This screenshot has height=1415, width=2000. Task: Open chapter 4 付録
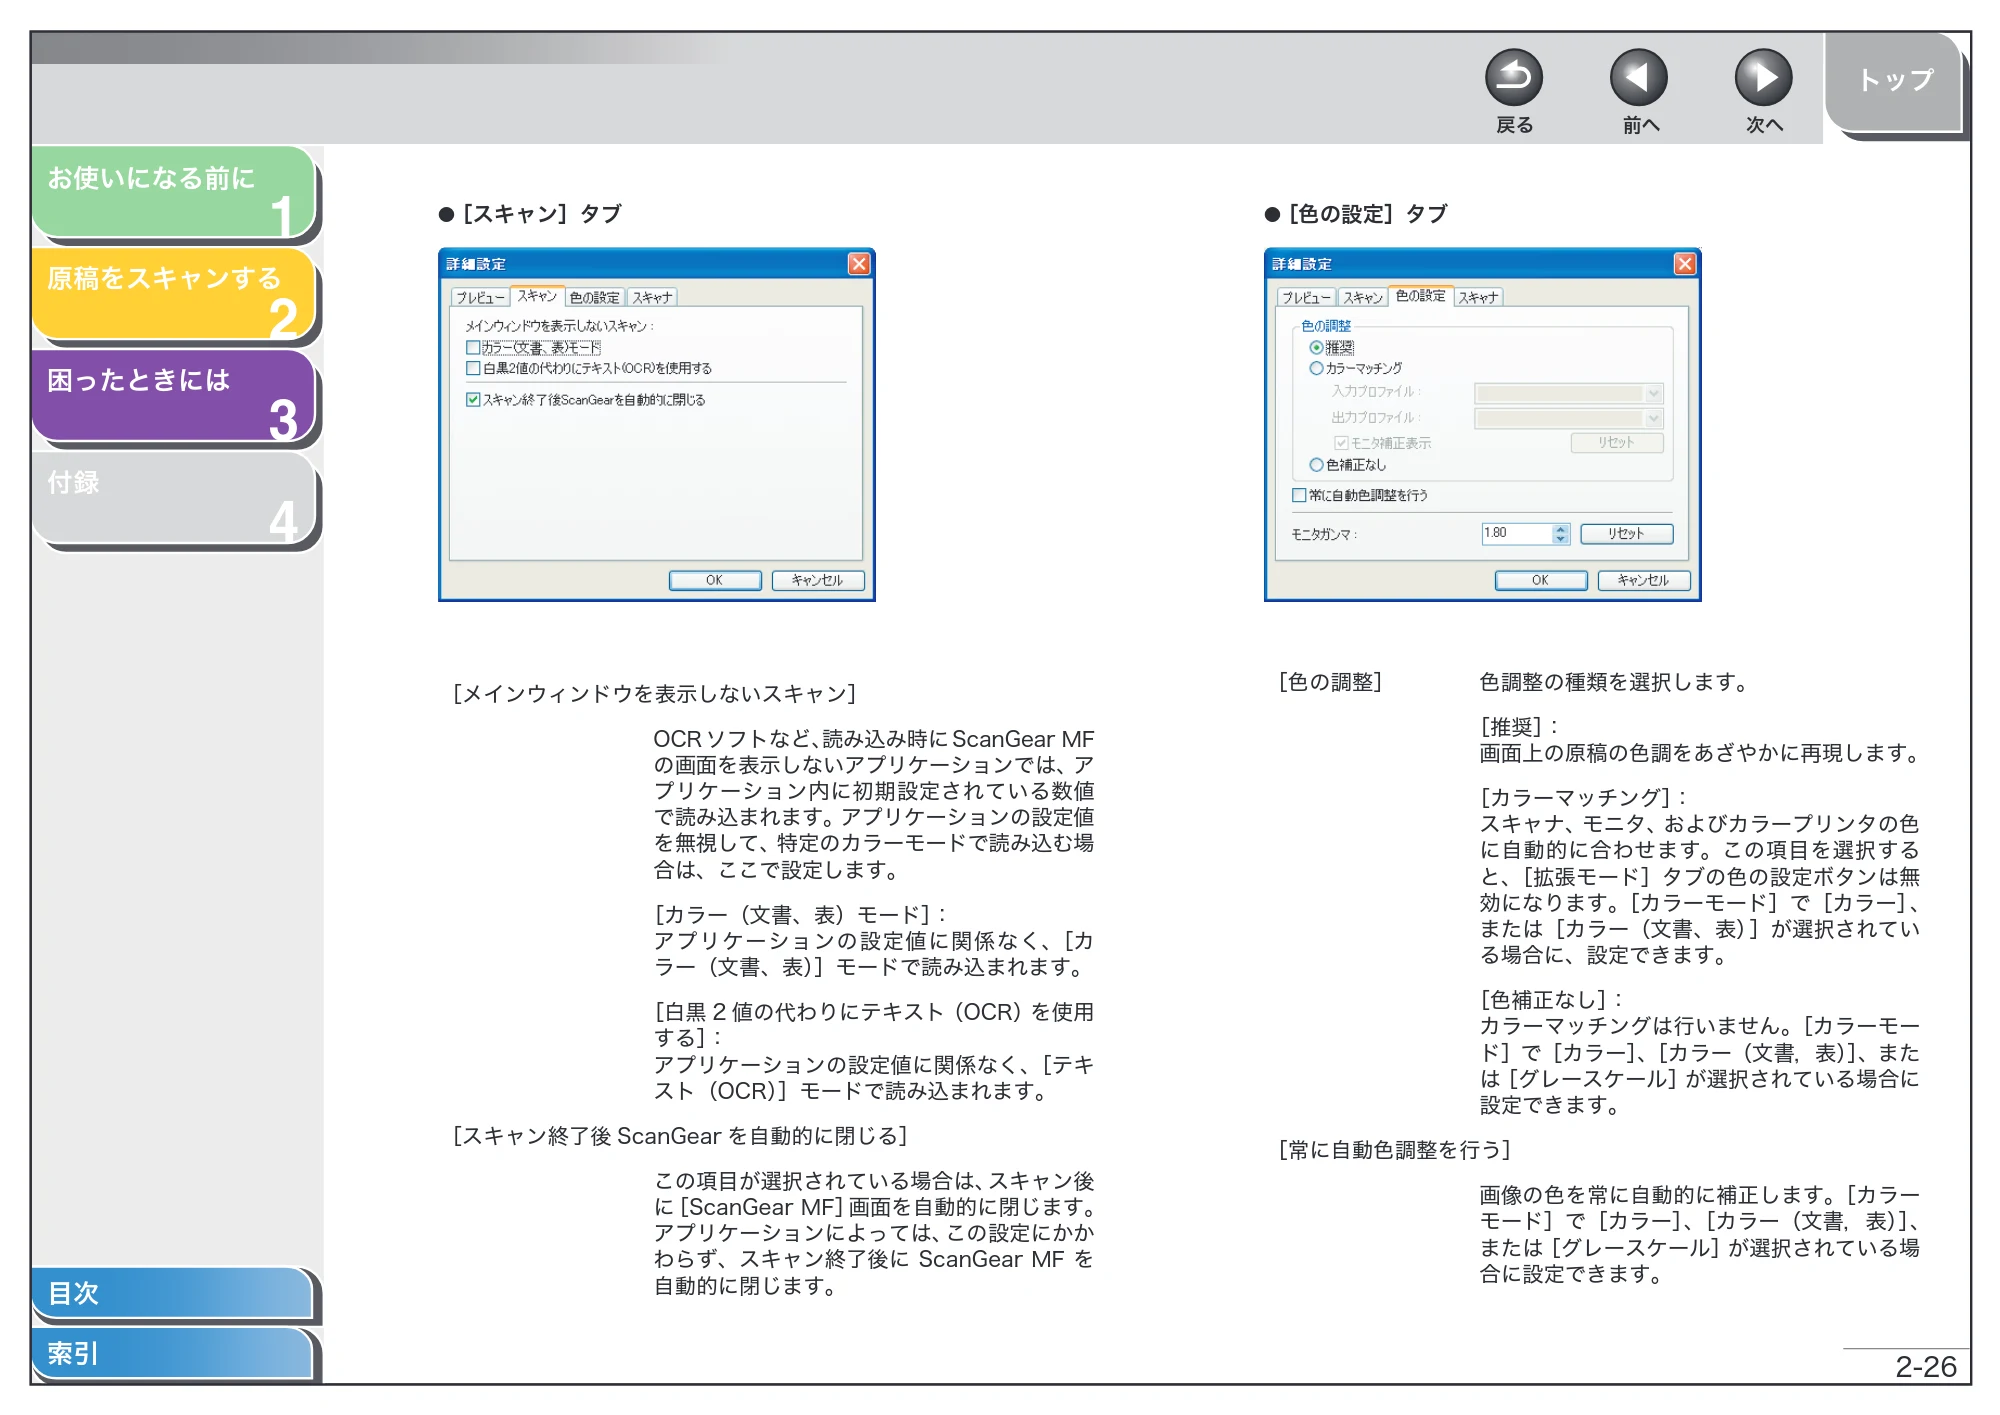[x=174, y=499]
